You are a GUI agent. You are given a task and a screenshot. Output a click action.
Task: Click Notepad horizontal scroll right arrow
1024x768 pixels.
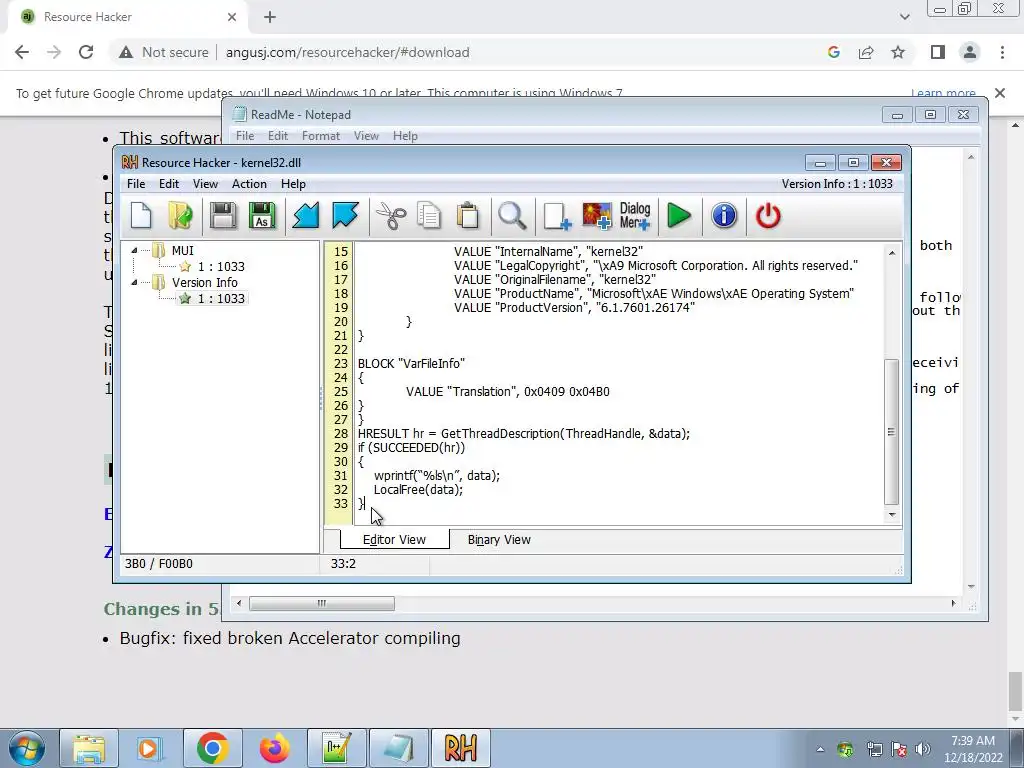(953, 603)
